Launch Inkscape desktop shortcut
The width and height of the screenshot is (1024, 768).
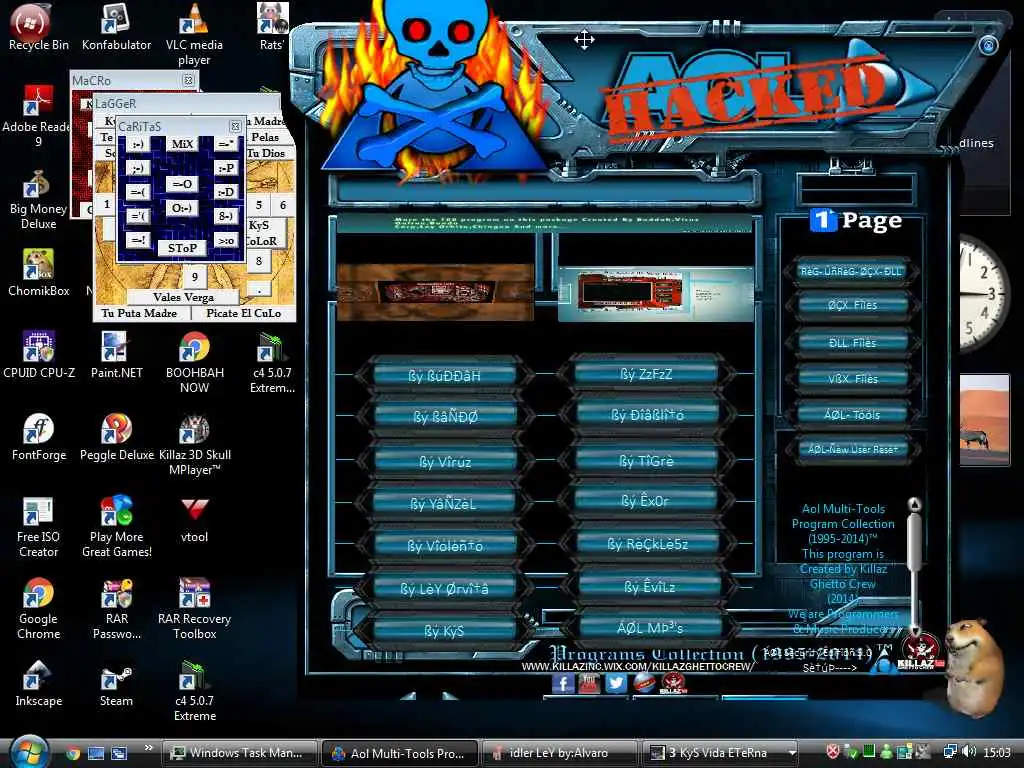39,683
